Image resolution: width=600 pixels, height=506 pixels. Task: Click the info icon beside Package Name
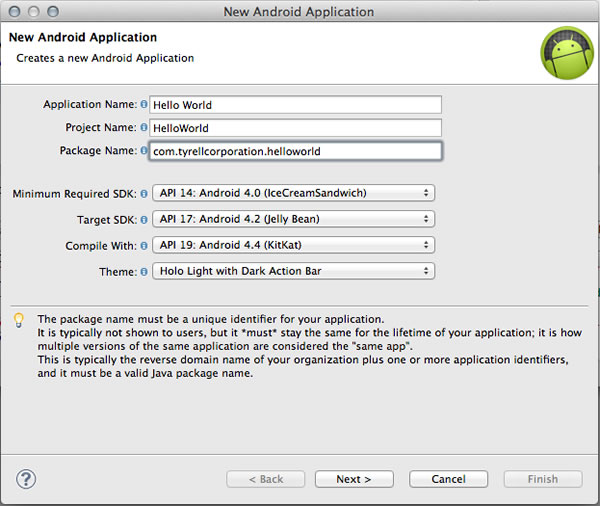(x=144, y=150)
